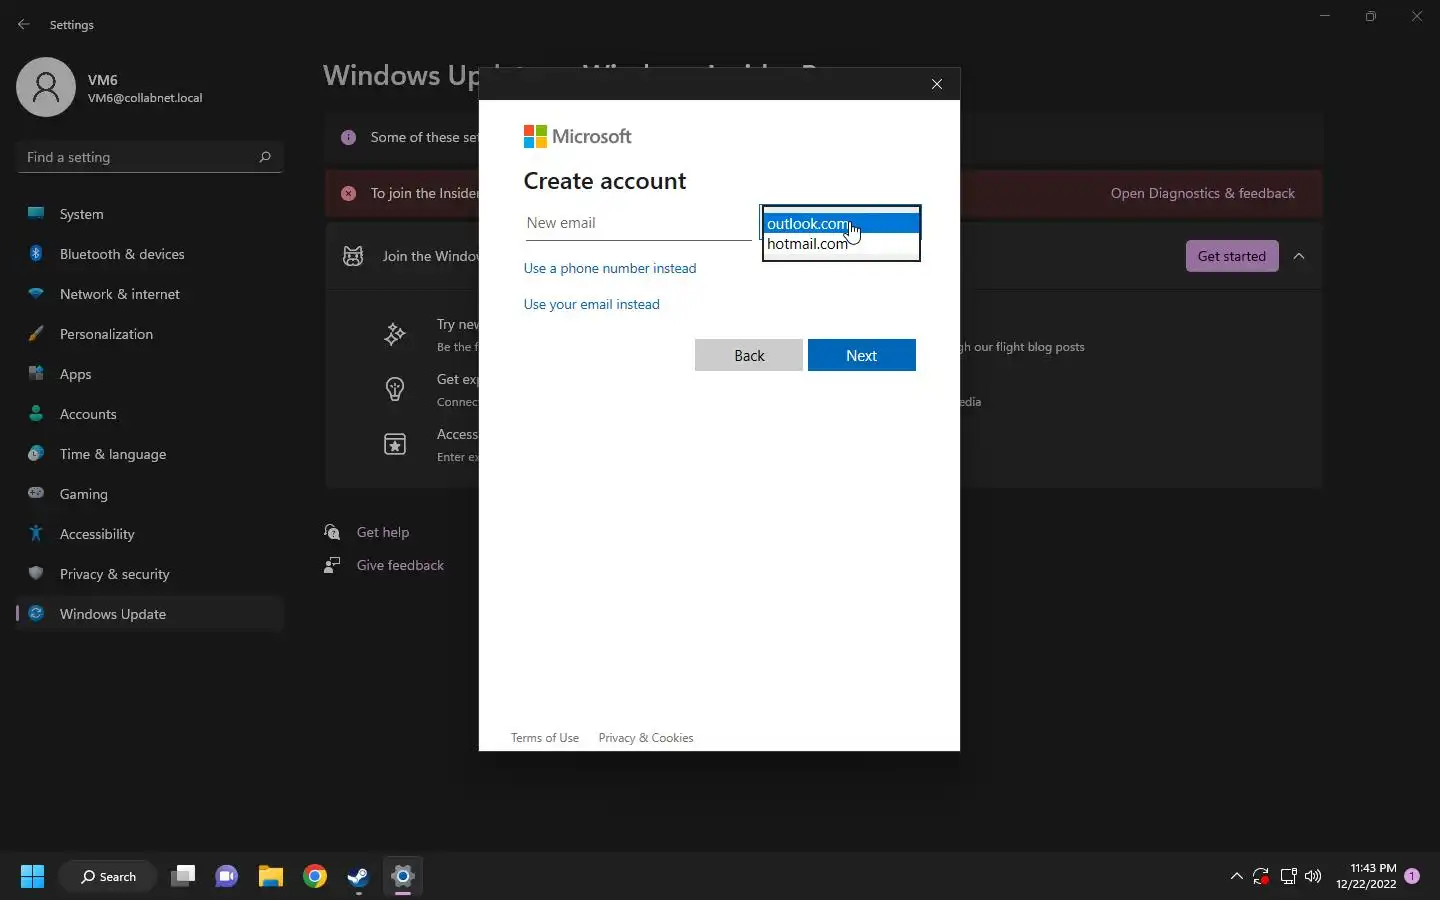Screen dimensions: 1440x900
Task: Click the Apps icon in sidebar
Action: 36,373
